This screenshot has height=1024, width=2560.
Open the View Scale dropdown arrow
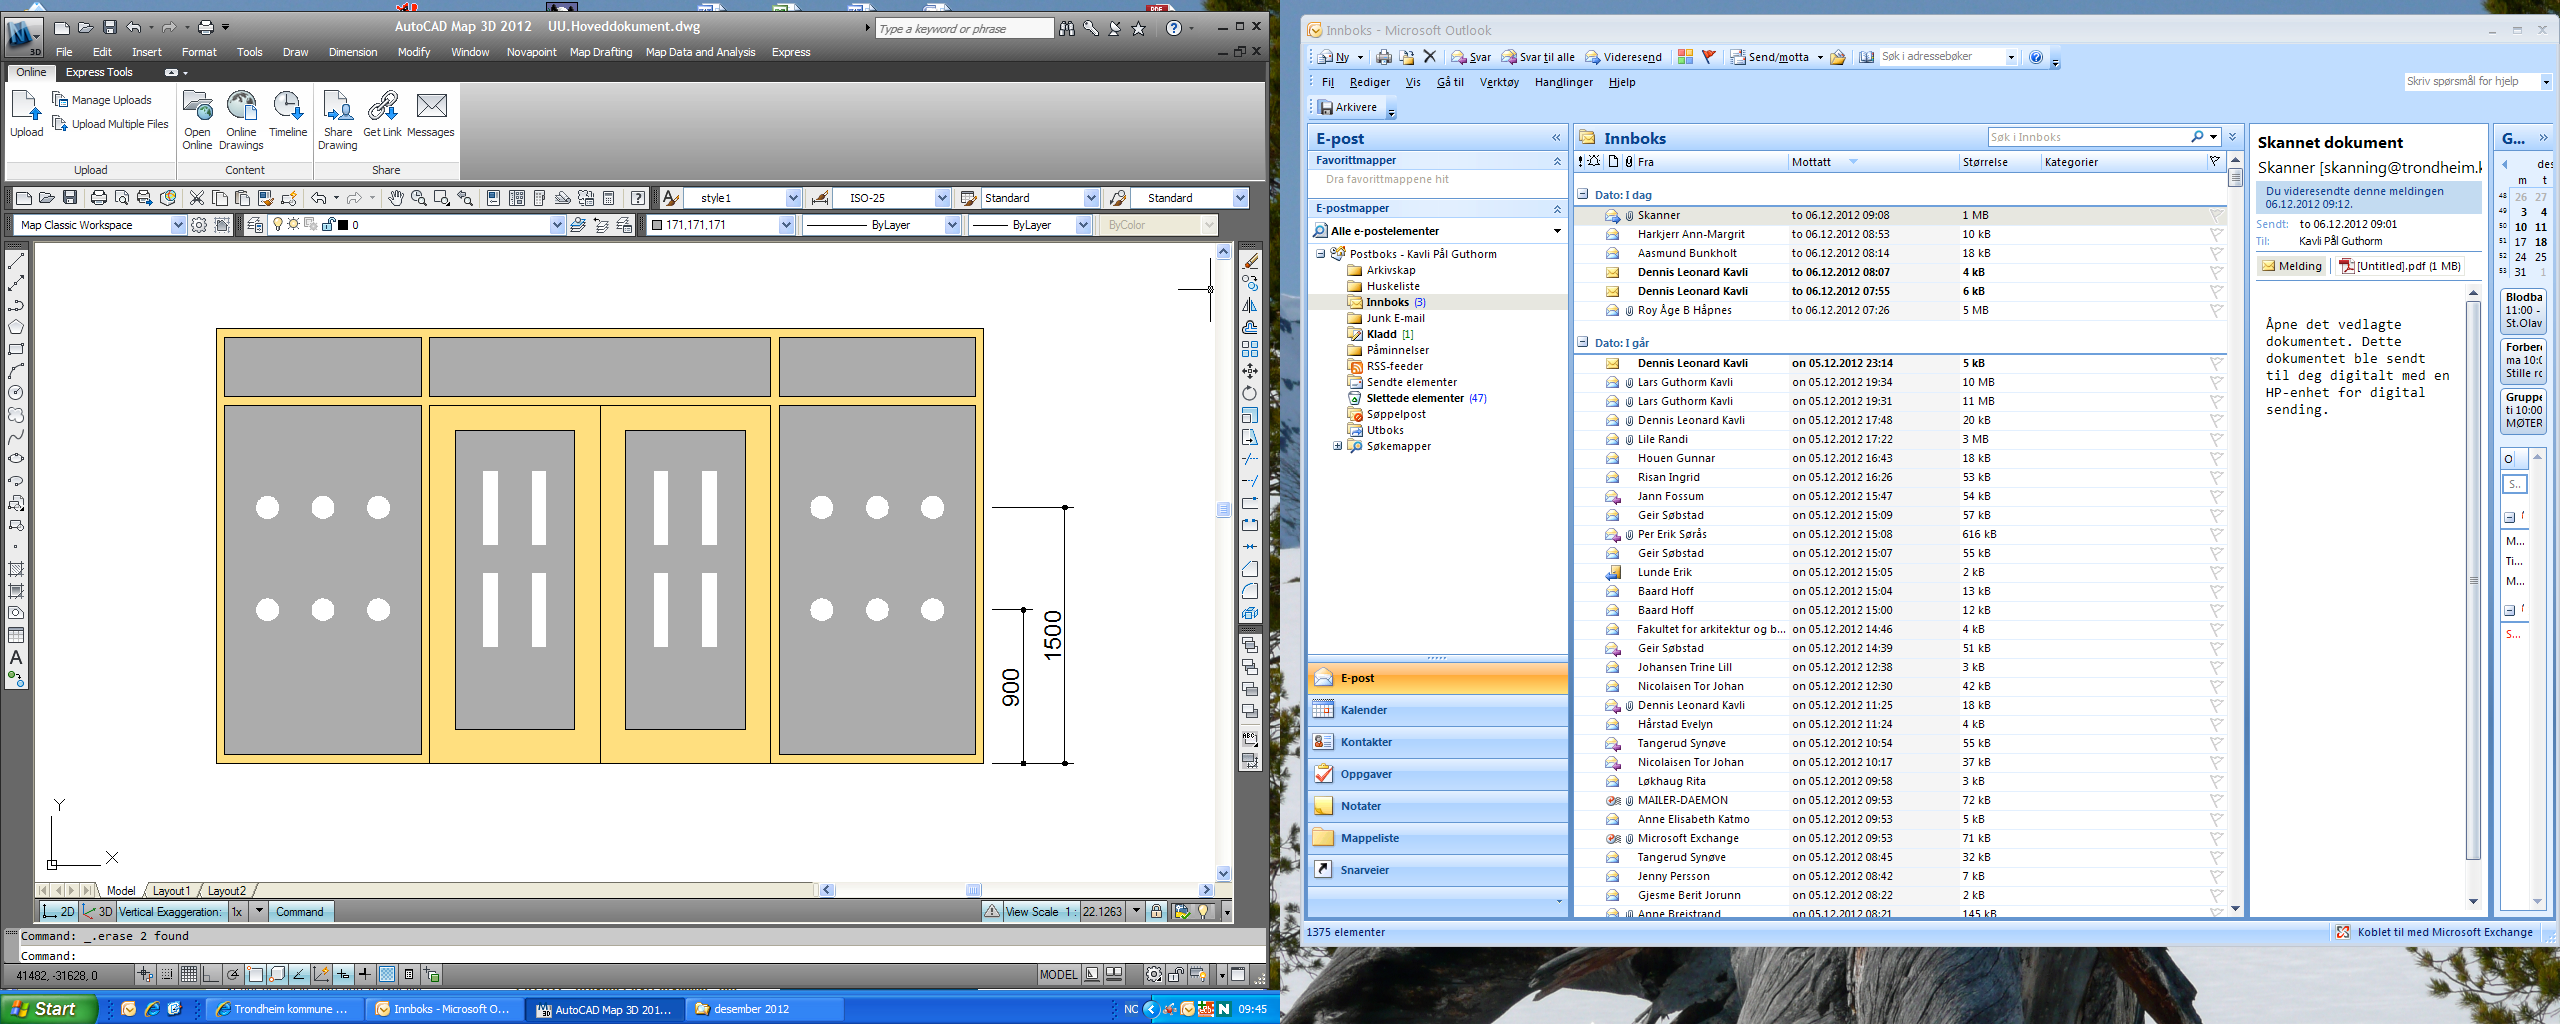click(1136, 911)
